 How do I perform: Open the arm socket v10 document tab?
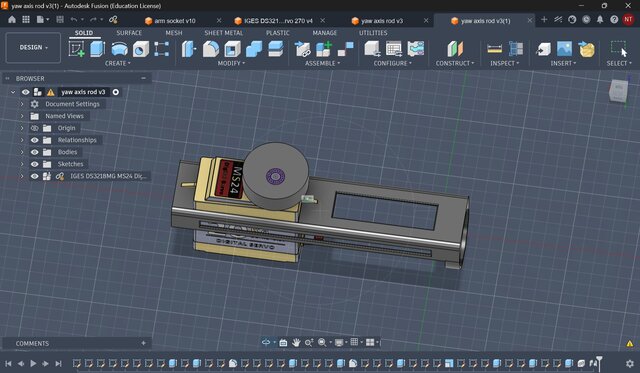[175, 20]
